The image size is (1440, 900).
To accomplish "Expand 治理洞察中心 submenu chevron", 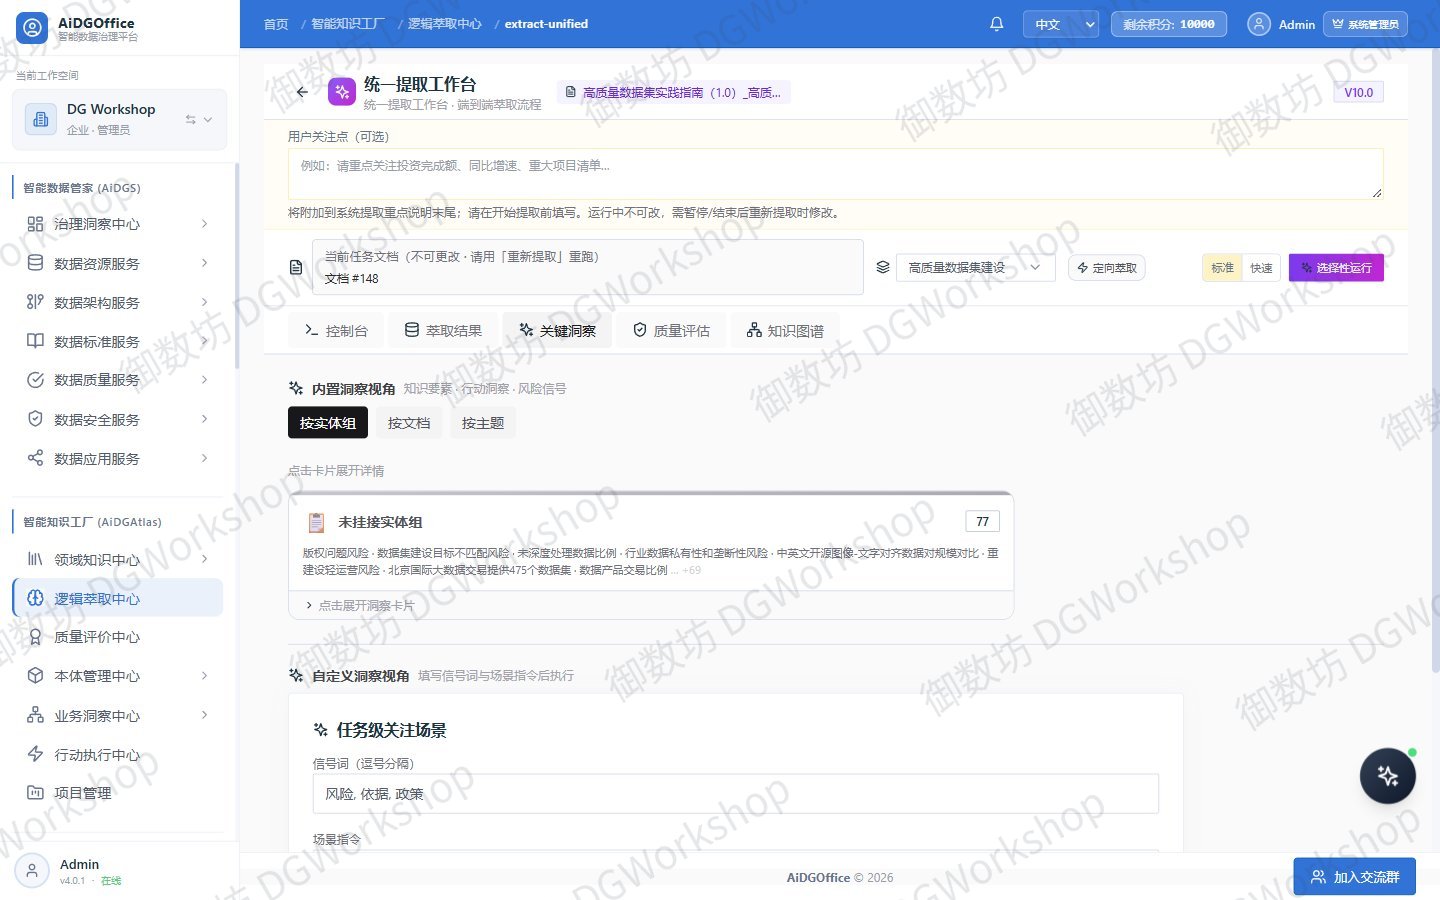I will point(205,224).
